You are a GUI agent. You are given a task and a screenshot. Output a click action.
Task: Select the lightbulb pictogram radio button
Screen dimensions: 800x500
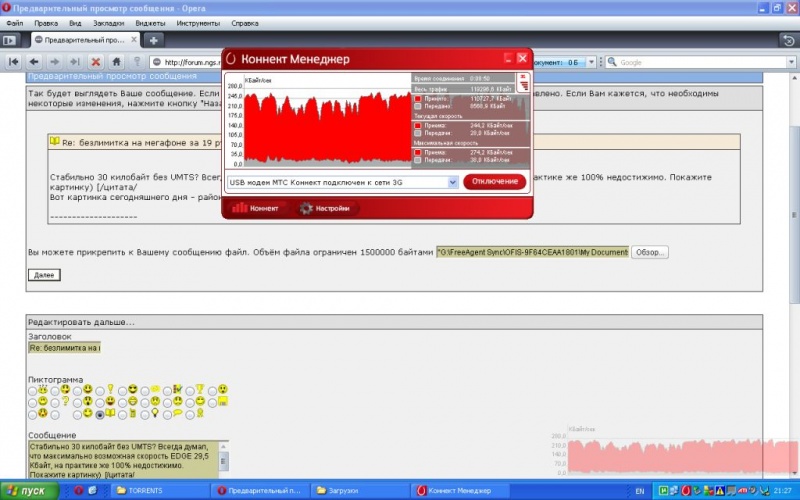(x=147, y=413)
